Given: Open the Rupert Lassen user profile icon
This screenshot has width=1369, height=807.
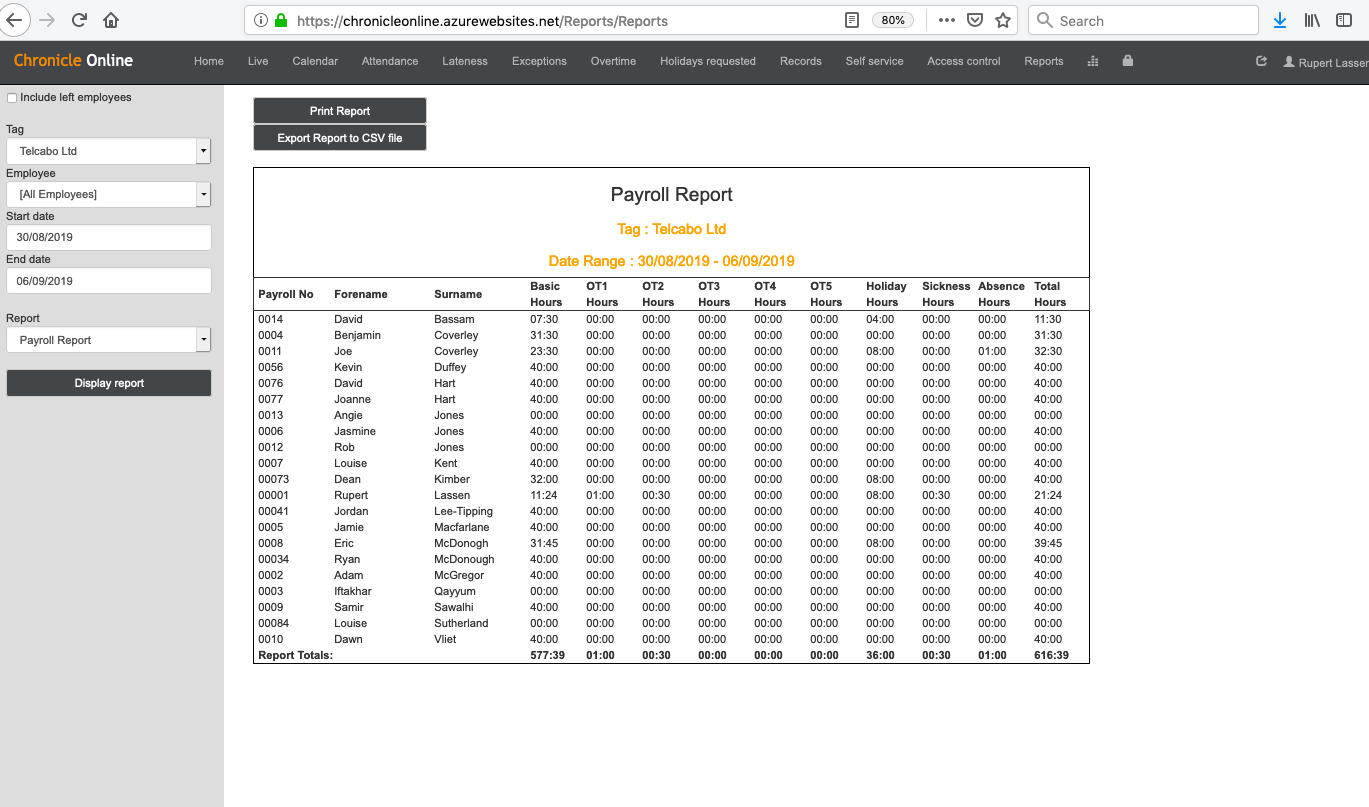Looking at the screenshot, I should tap(1290, 61).
